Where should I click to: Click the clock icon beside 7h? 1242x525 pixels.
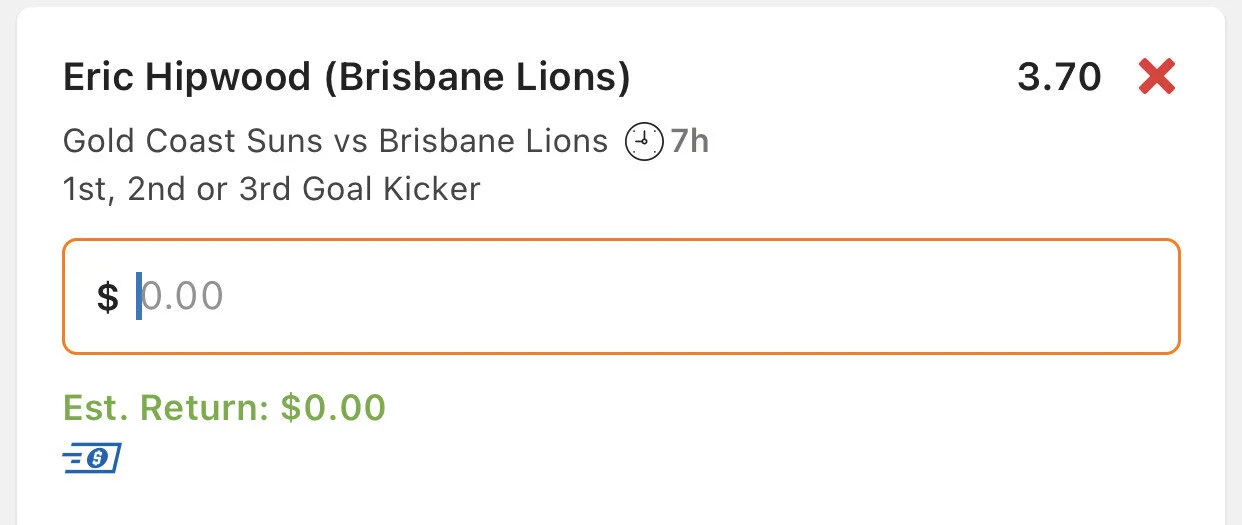coord(643,142)
